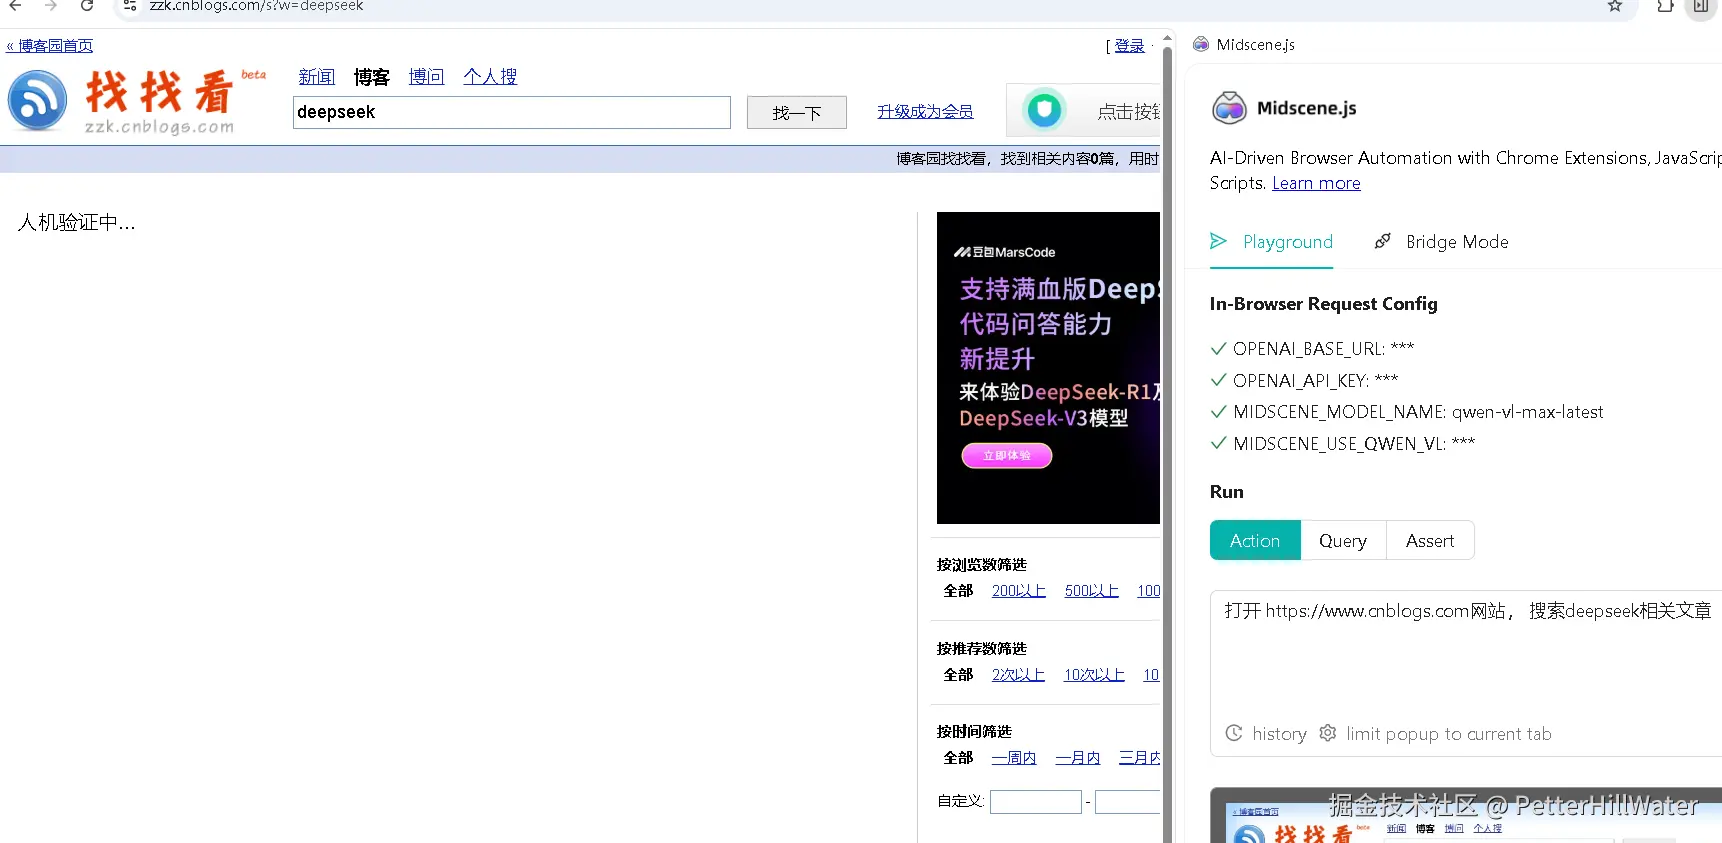Filter time by 一周内
Image resolution: width=1722 pixels, height=843 pixels.
click(x=1014, y=758)
